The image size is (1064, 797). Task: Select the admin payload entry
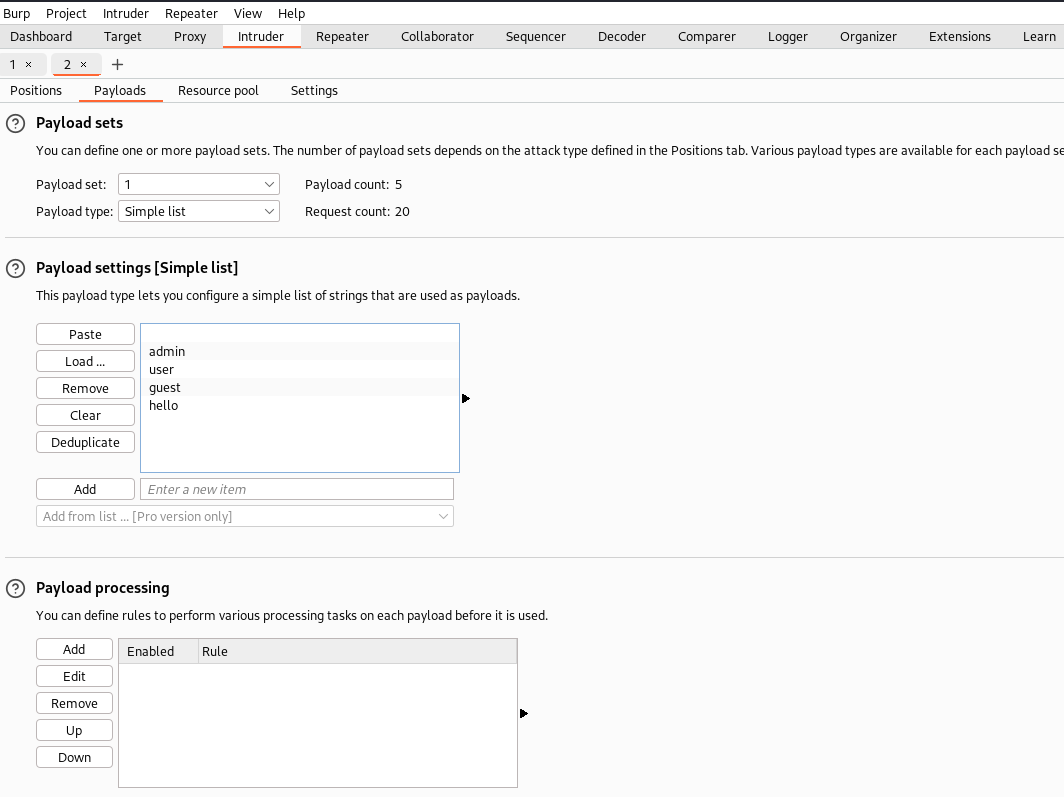coord(300,351)
